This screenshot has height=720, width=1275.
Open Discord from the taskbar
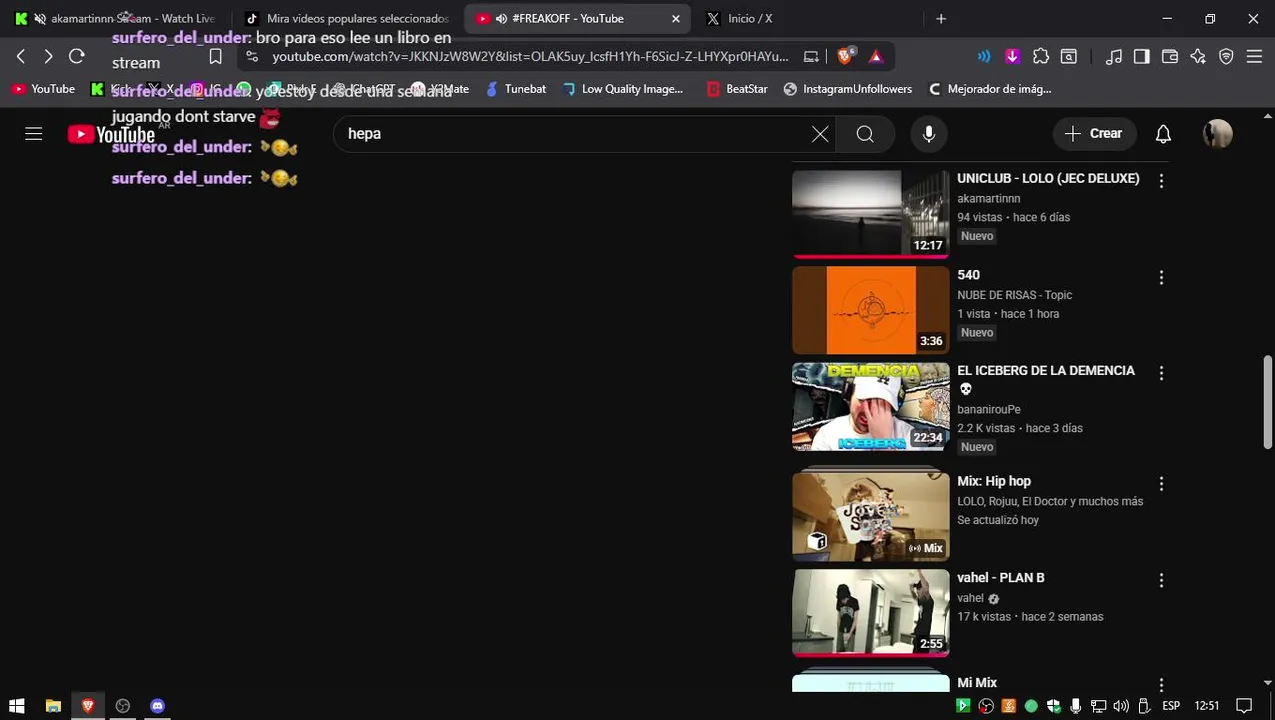point(157,706)
